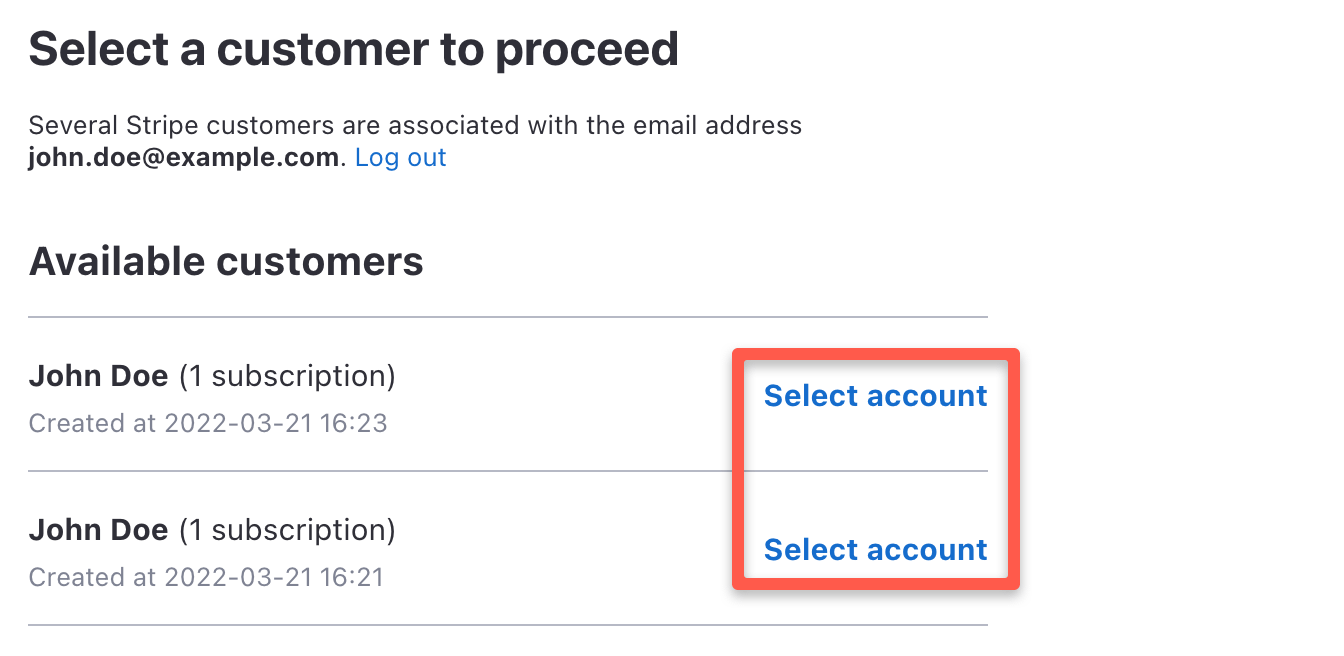Click the "Created at 2022-03-21 16:23" timestamp

tap(208, 423)
